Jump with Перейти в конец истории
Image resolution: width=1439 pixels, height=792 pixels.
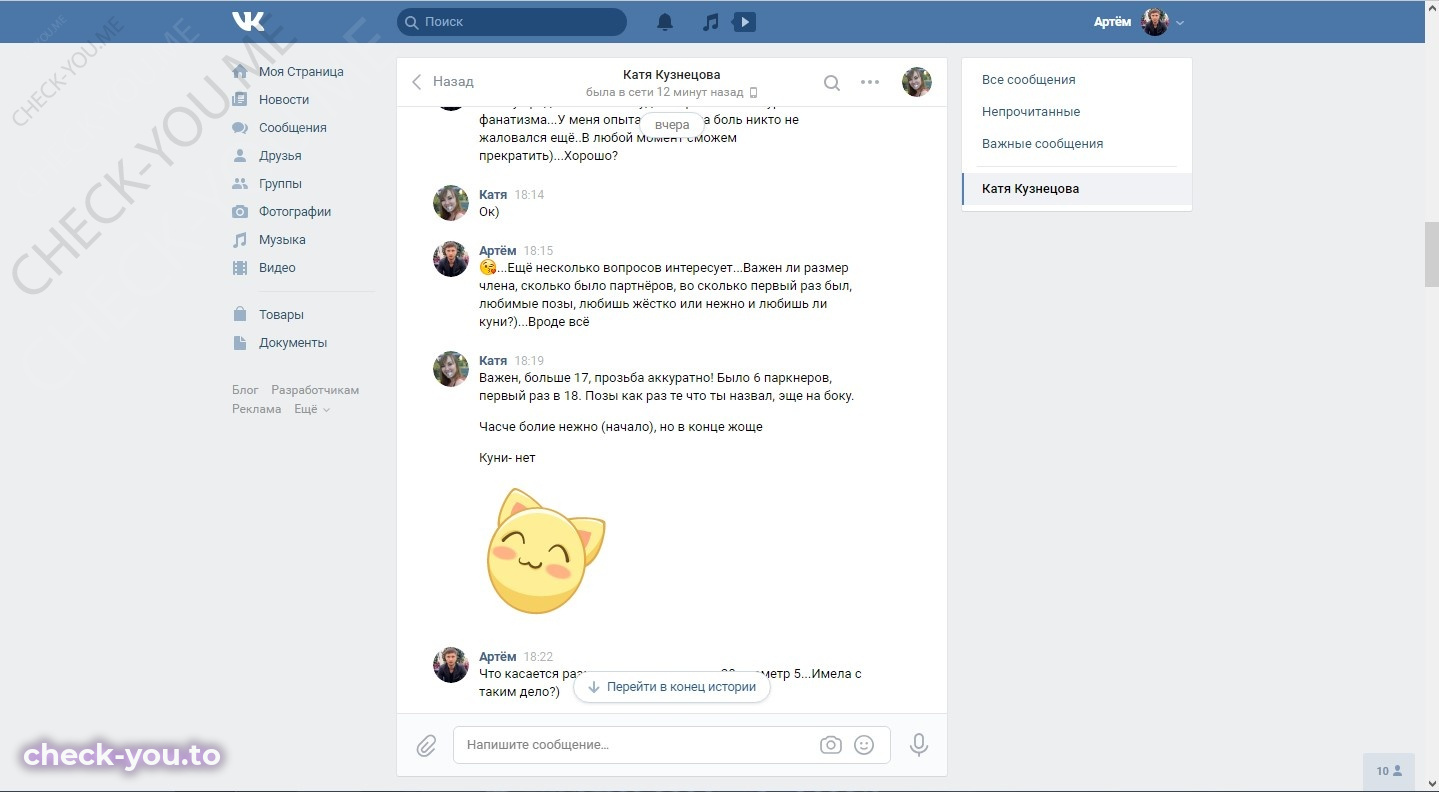672,687
